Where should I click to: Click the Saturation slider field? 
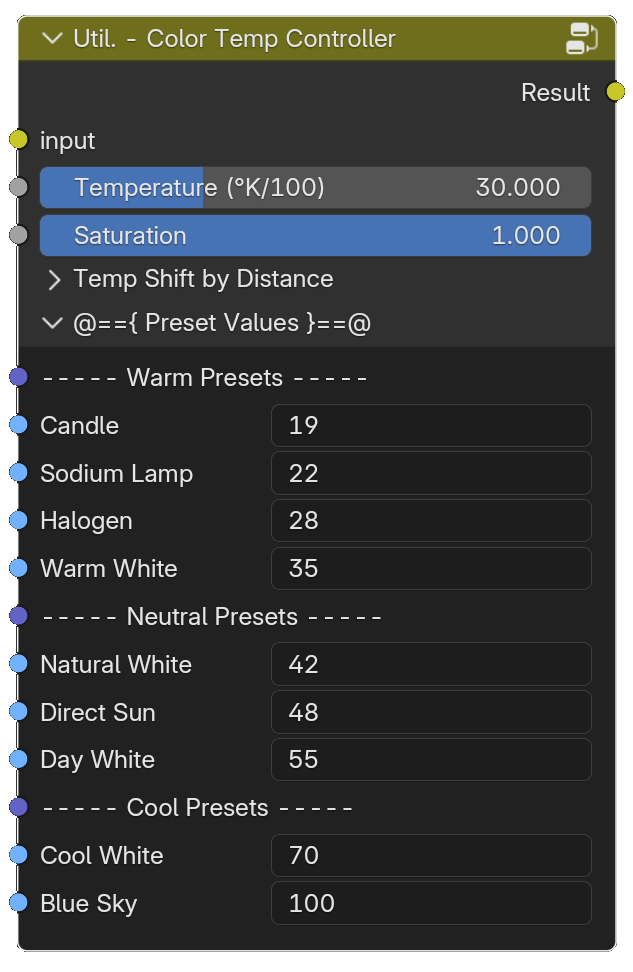click(x=316, y=236)
